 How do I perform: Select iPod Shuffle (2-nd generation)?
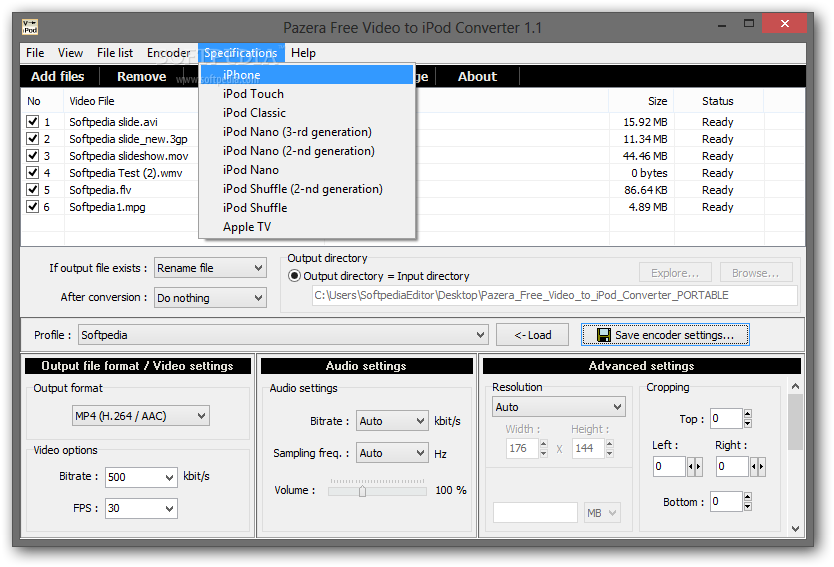pos(307,189)
